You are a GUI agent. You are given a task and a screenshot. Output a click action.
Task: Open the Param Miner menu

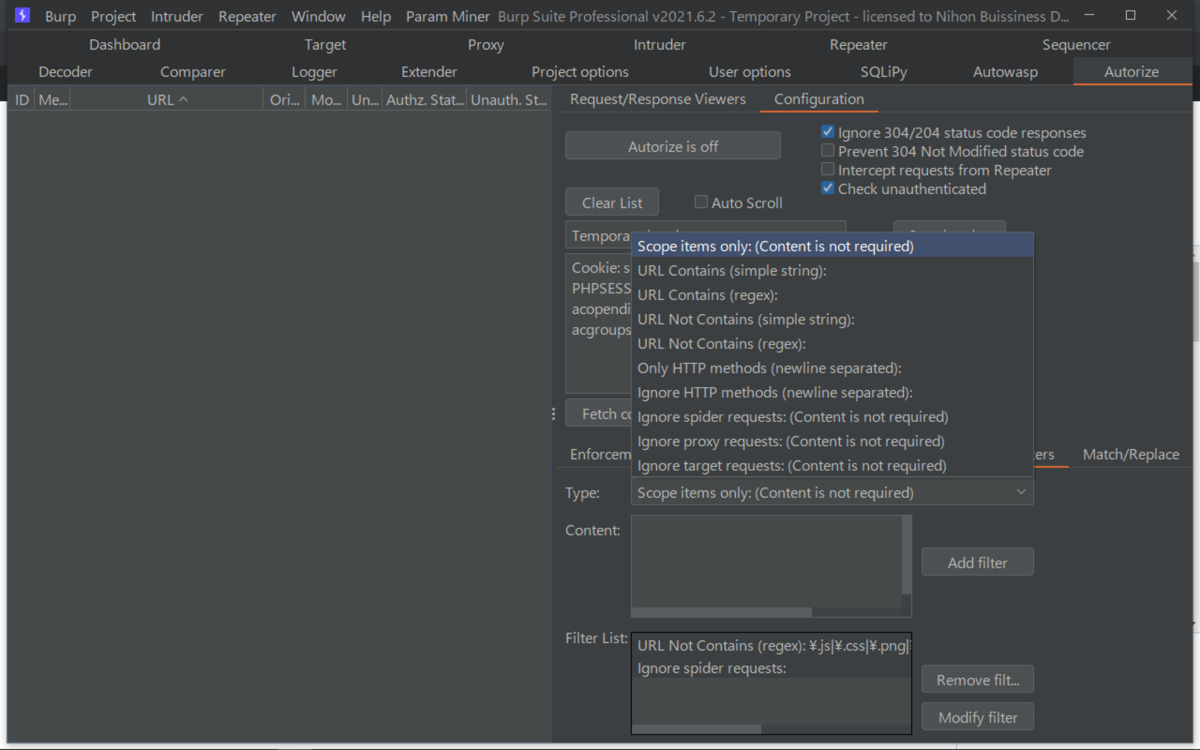(448, 16)
